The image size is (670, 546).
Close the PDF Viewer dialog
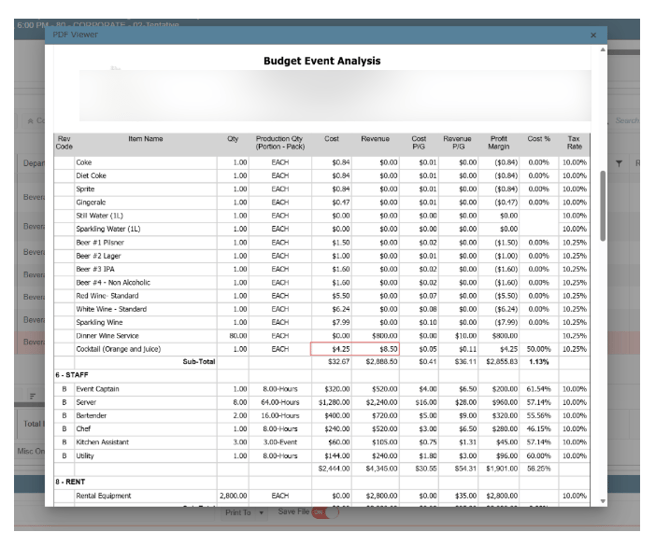[593, 35]
